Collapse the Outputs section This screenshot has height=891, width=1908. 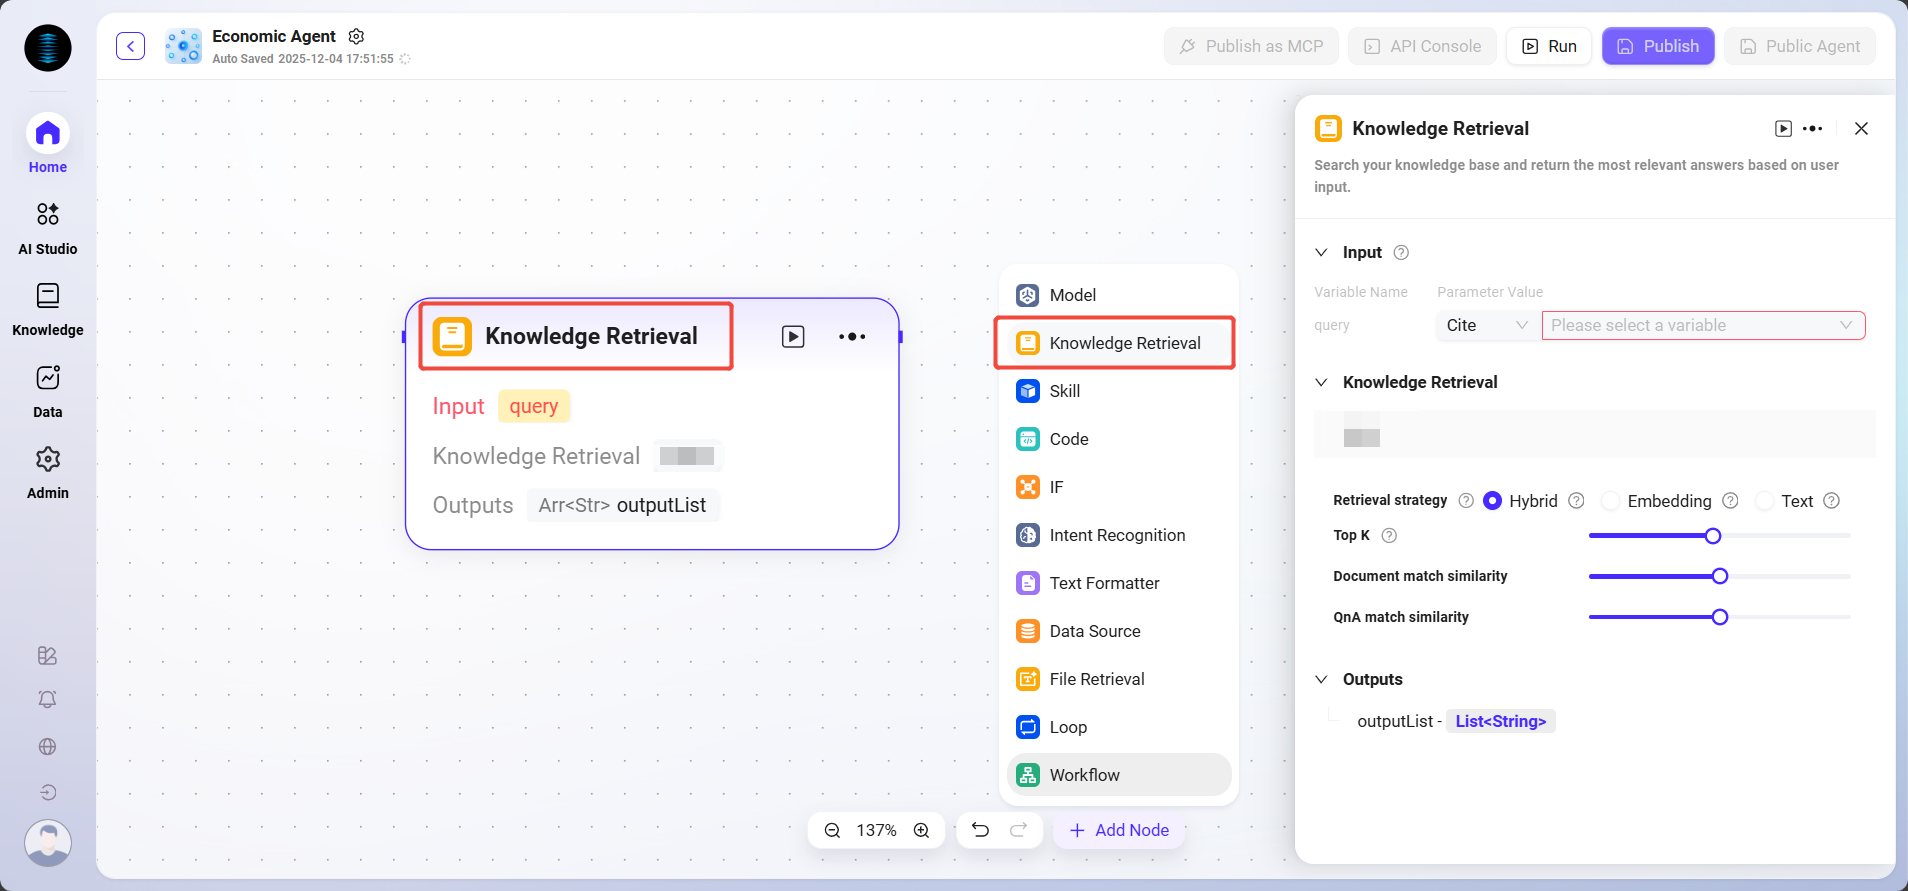[1321, 679]
